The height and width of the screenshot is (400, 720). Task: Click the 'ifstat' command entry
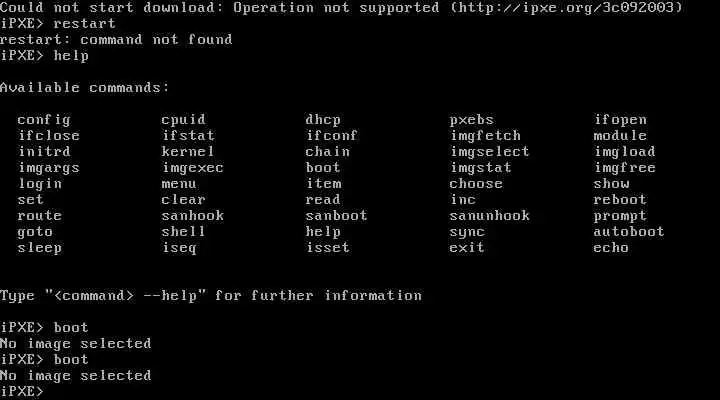(188, 136)
